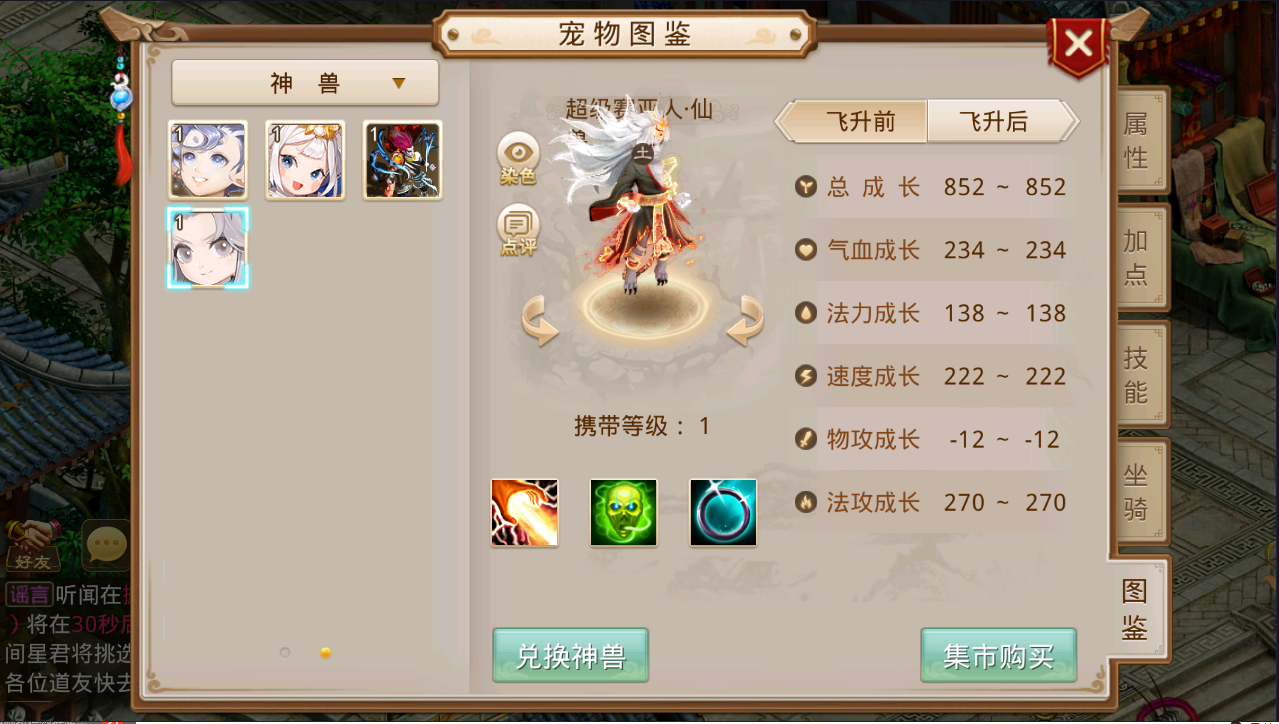Select the green skull skill icon
Image resolution: width=1279 pixels, height=724 pixels.
623,512
